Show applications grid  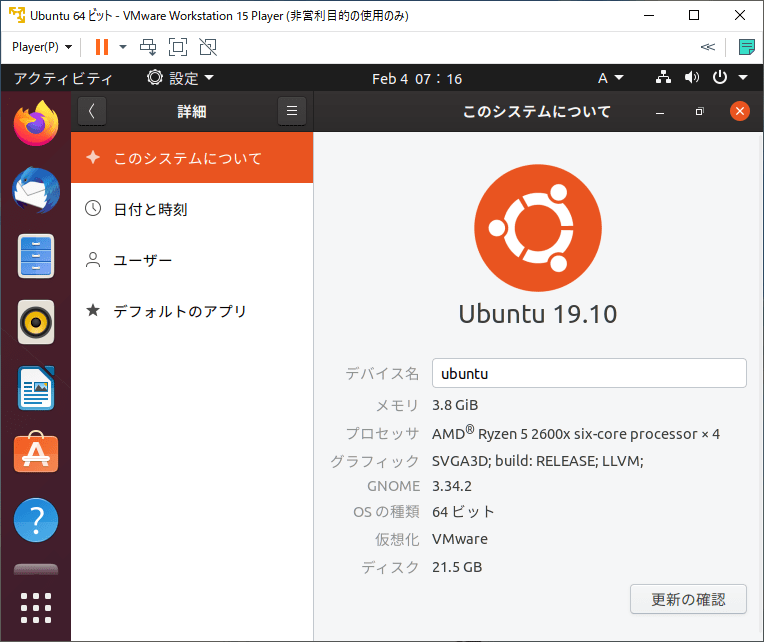(36, 608)
